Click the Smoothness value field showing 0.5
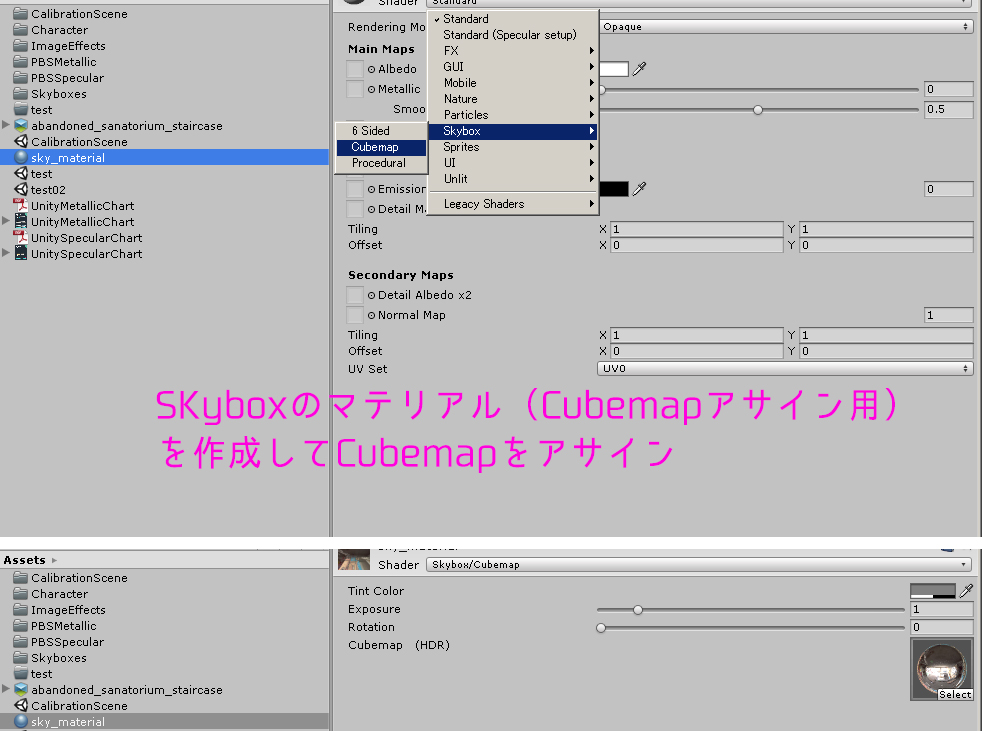Viewport: 982px width, 731px height. pyautogui.click(x=949, y=110)
